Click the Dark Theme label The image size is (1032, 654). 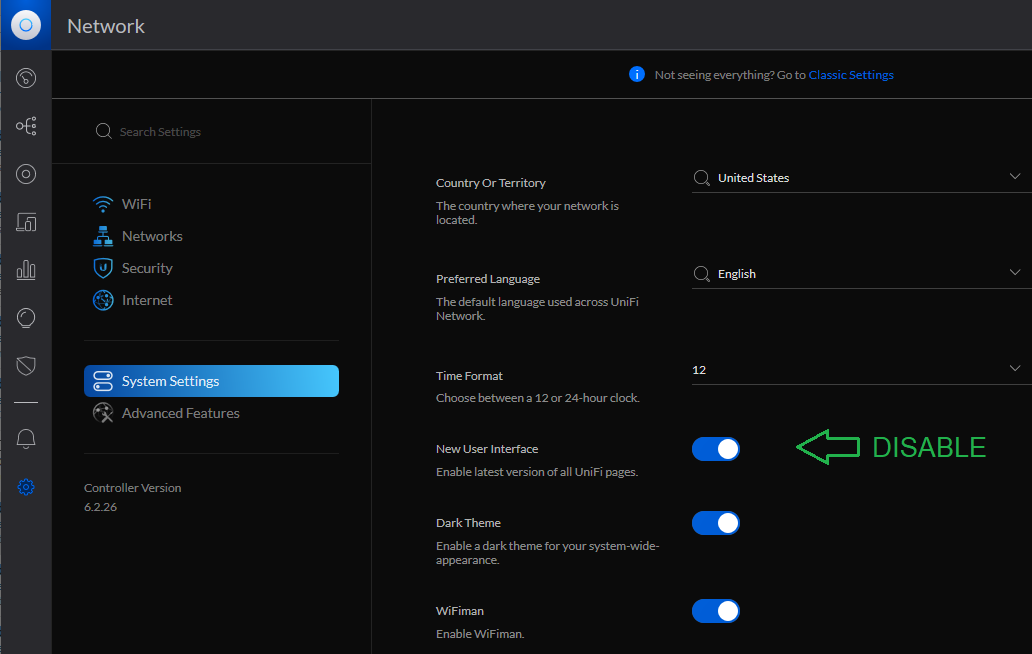point(468,523)
